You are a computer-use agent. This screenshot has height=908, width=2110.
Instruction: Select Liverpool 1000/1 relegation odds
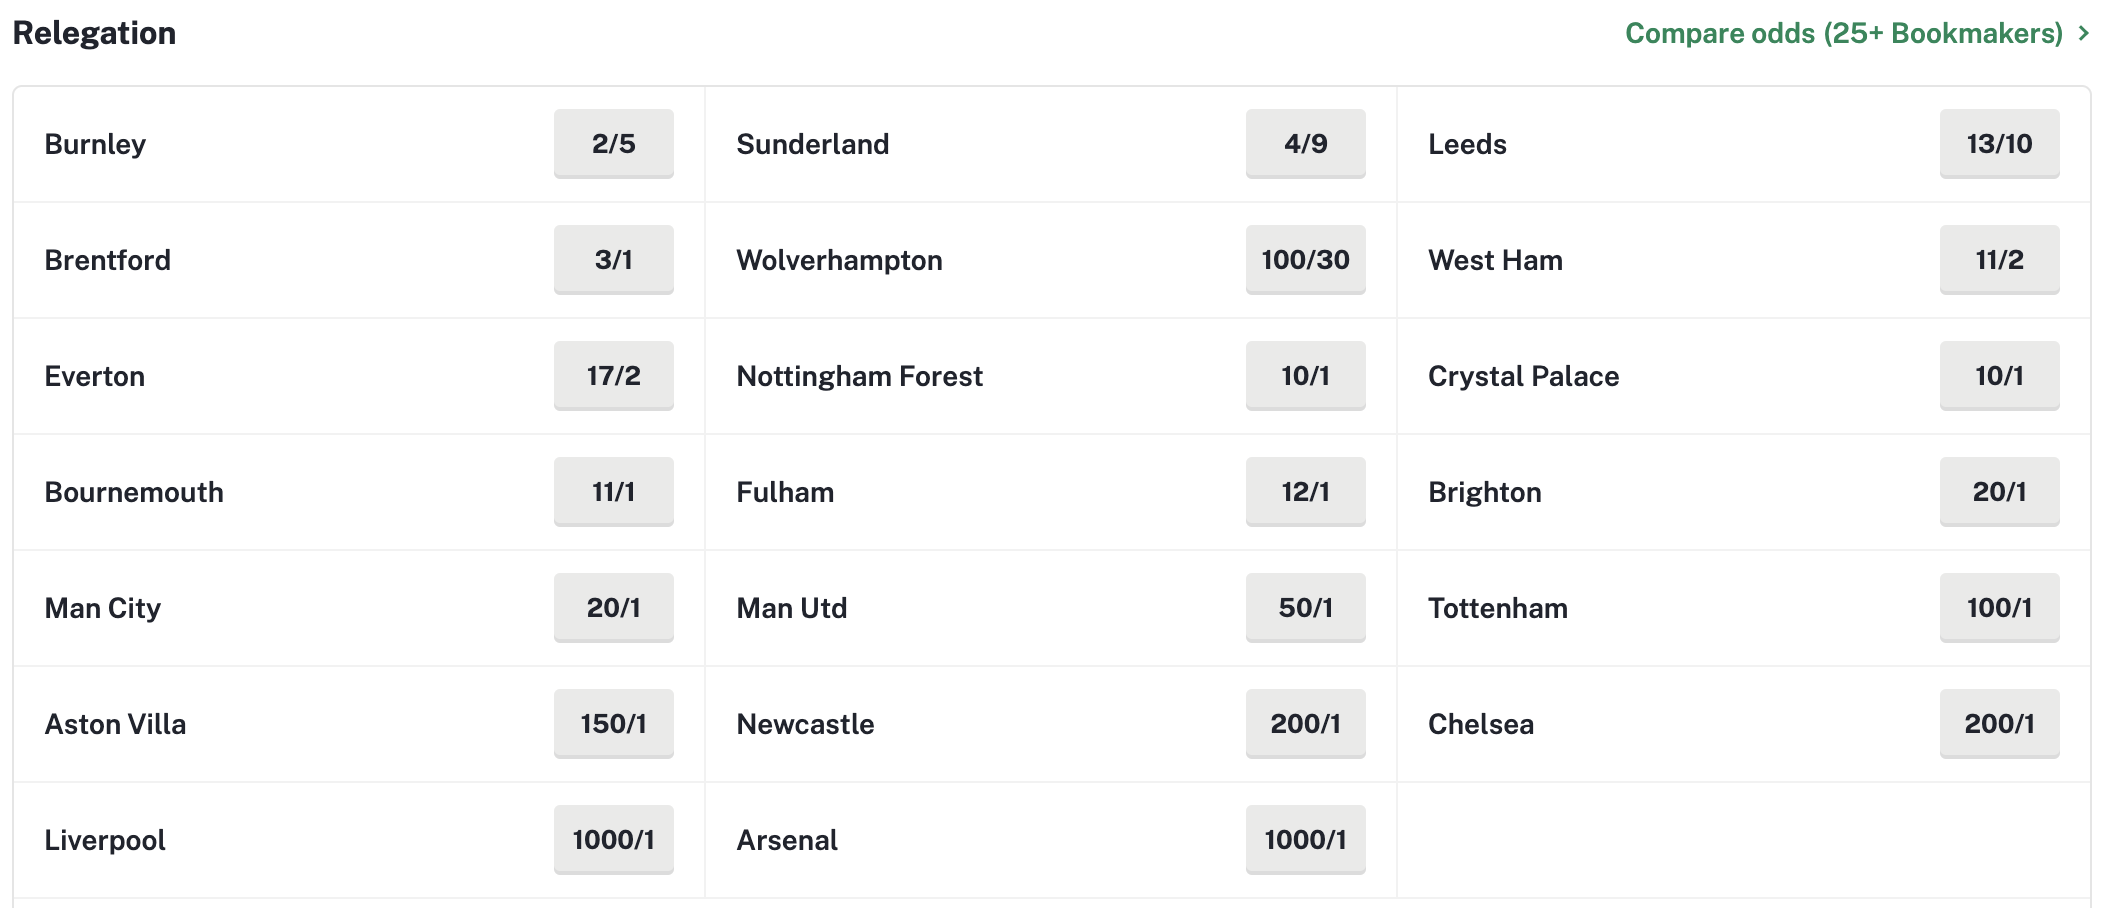613,840
